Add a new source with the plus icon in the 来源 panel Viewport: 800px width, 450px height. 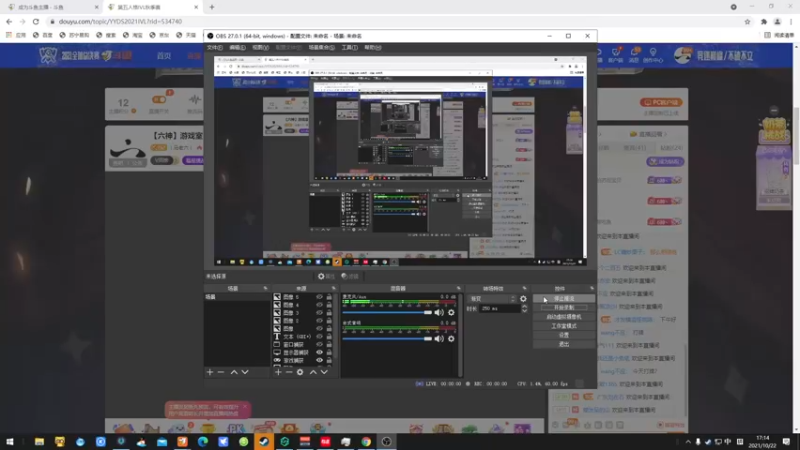pos(278,372)
